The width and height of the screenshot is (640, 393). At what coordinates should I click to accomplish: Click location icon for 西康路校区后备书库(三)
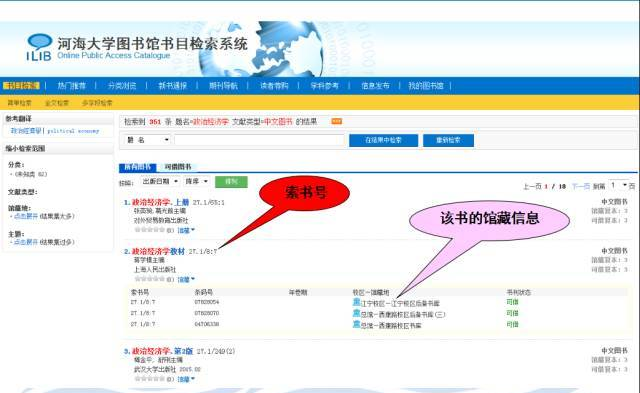tap(356, 313)
